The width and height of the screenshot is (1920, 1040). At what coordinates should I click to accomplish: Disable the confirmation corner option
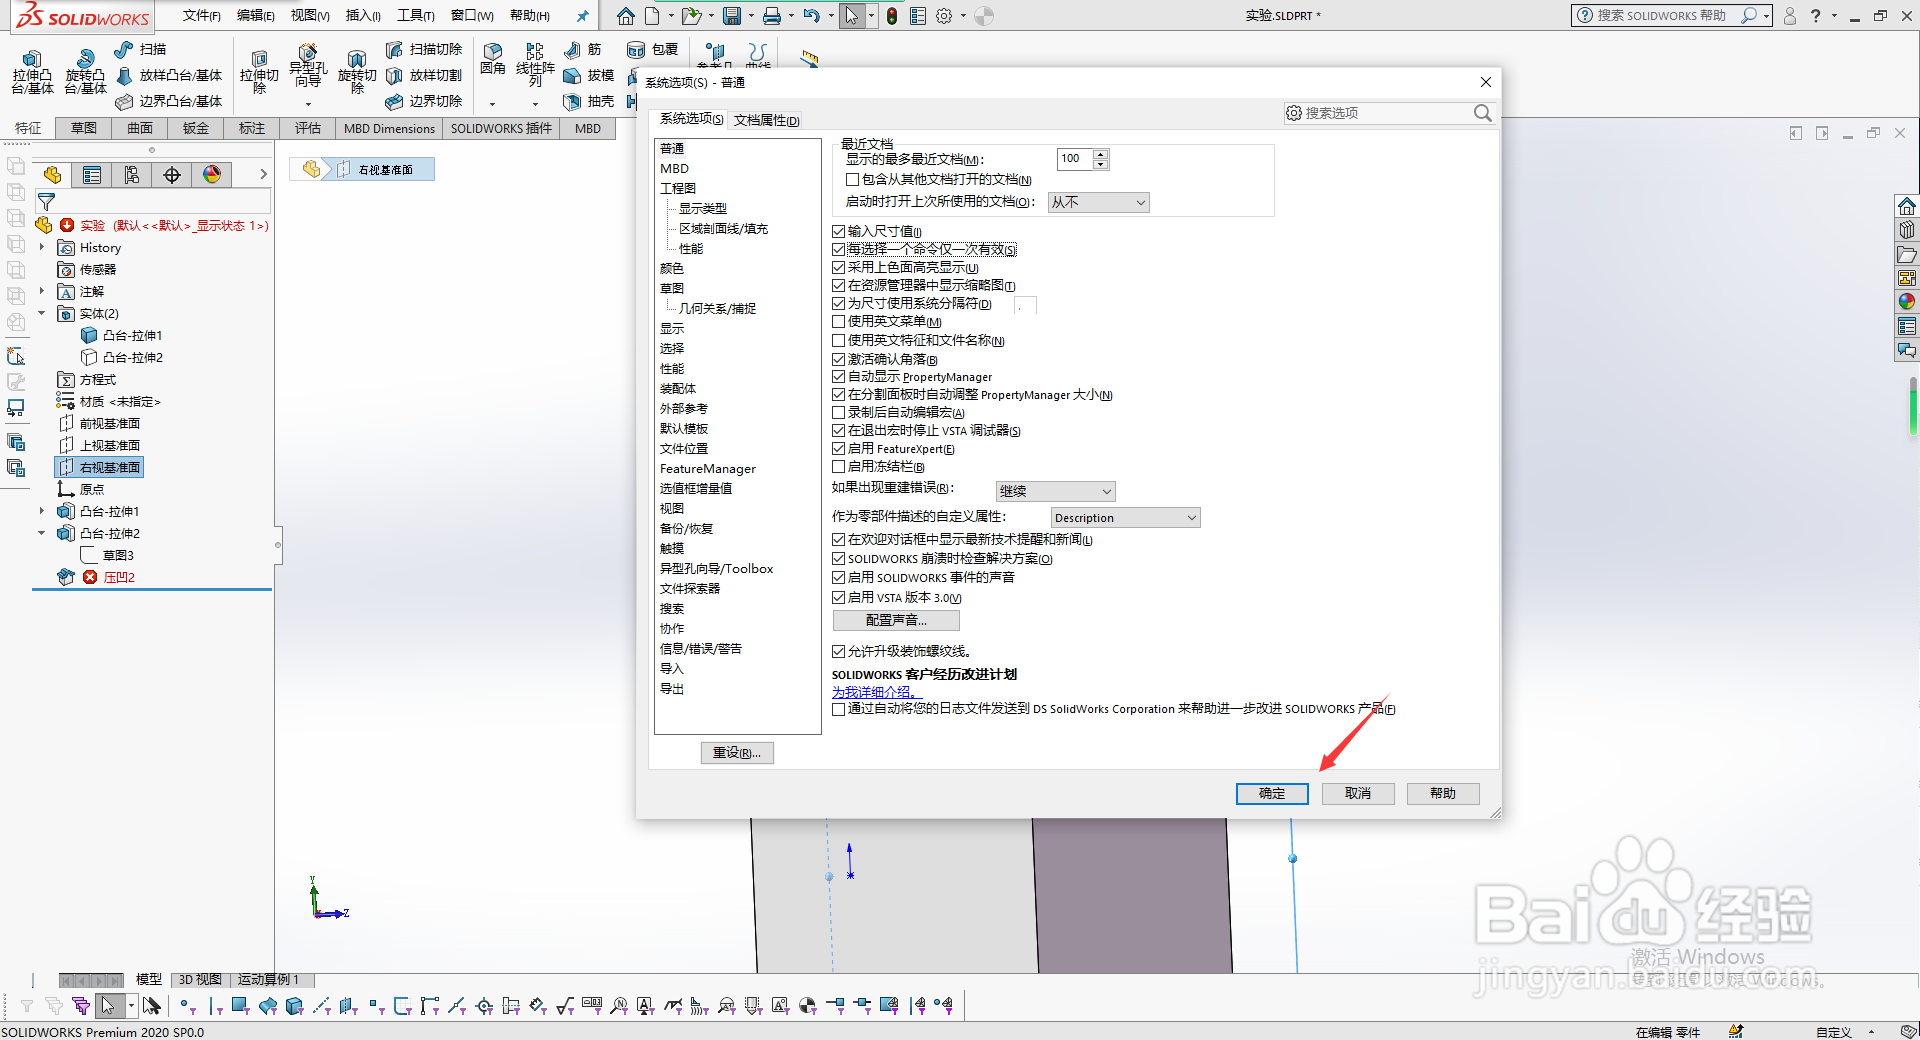[x=839, y=359]
